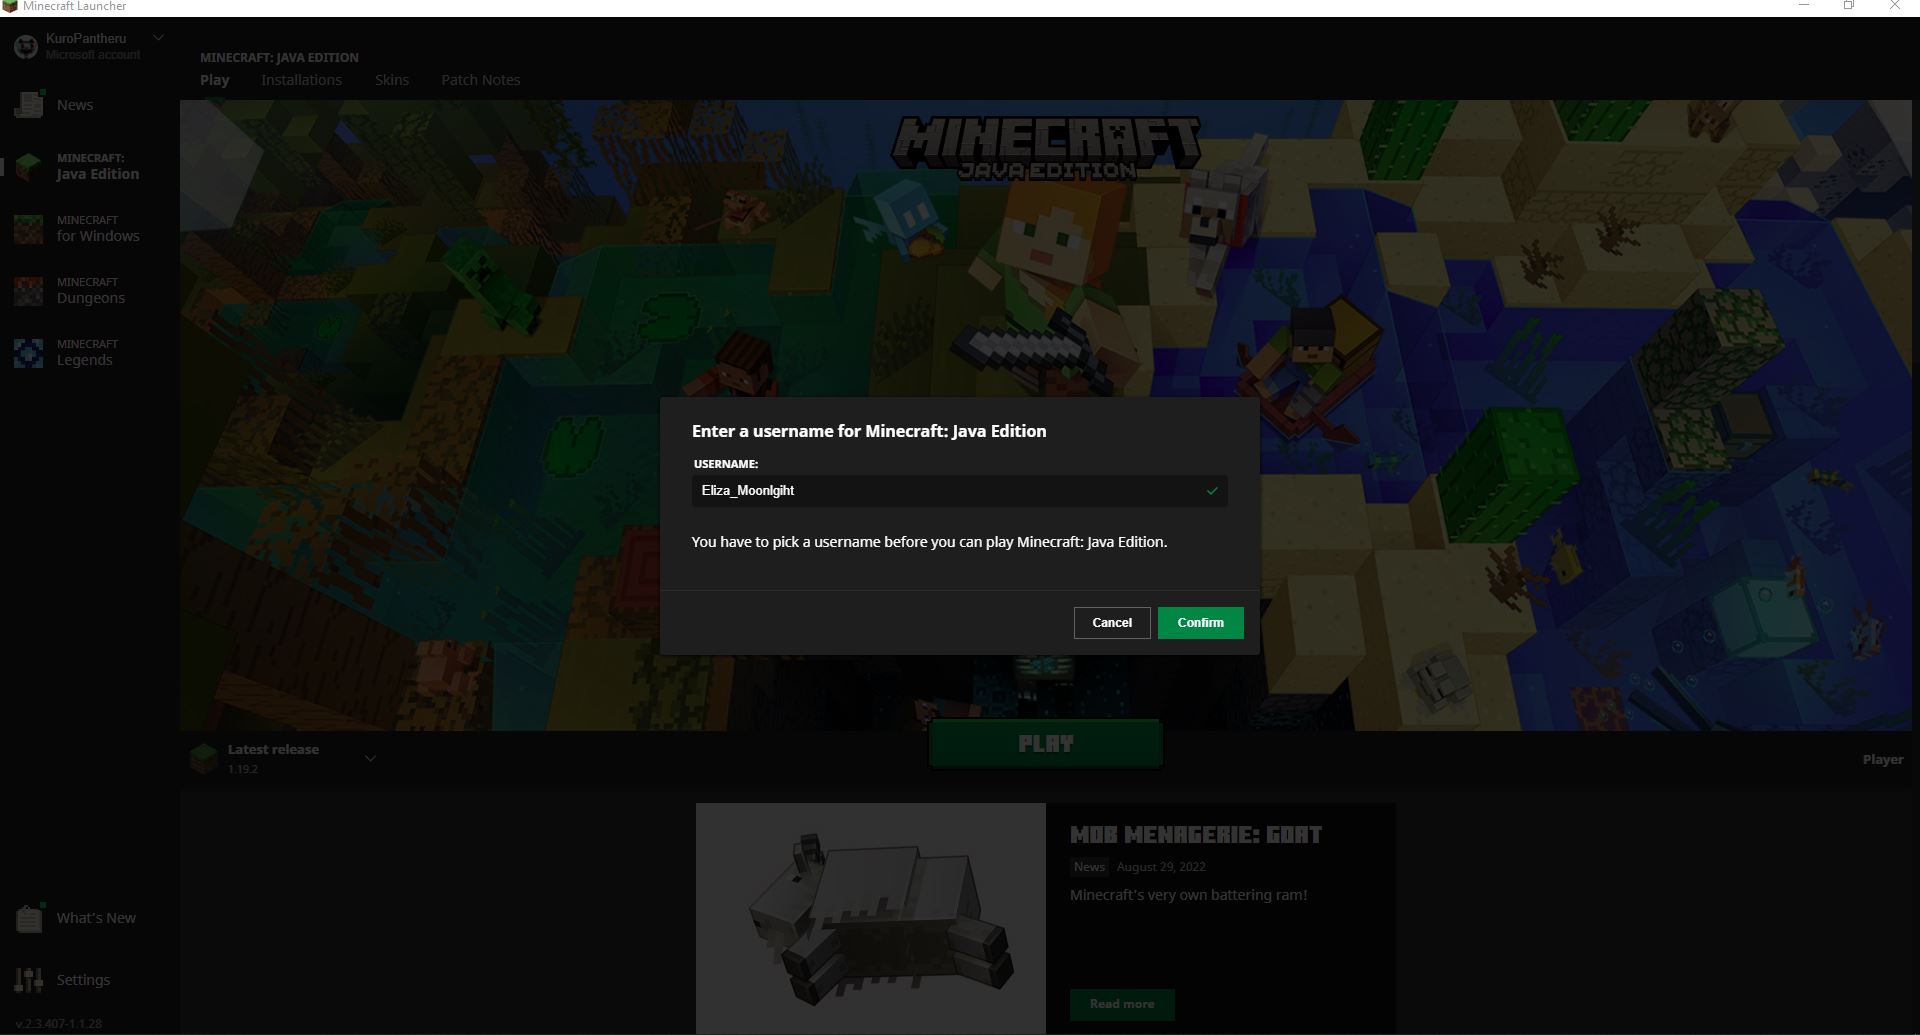Click the green checkmark in username field
The height and width of the screenshot is (1035, 1920).
(x=1212, y=491)
